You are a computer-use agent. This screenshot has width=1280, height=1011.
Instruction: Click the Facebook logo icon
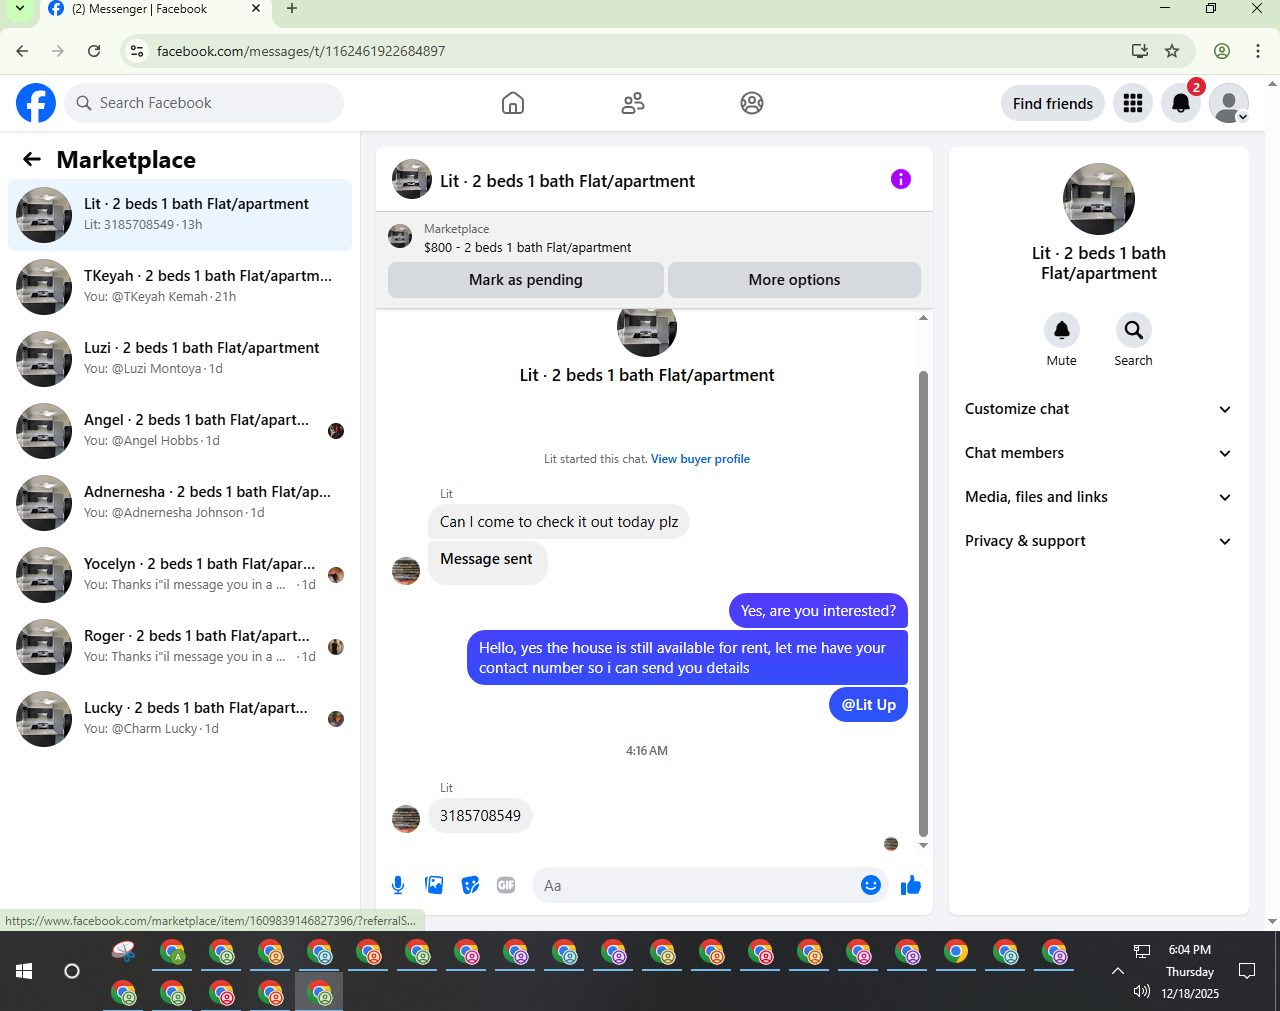[x=36, y=103]
